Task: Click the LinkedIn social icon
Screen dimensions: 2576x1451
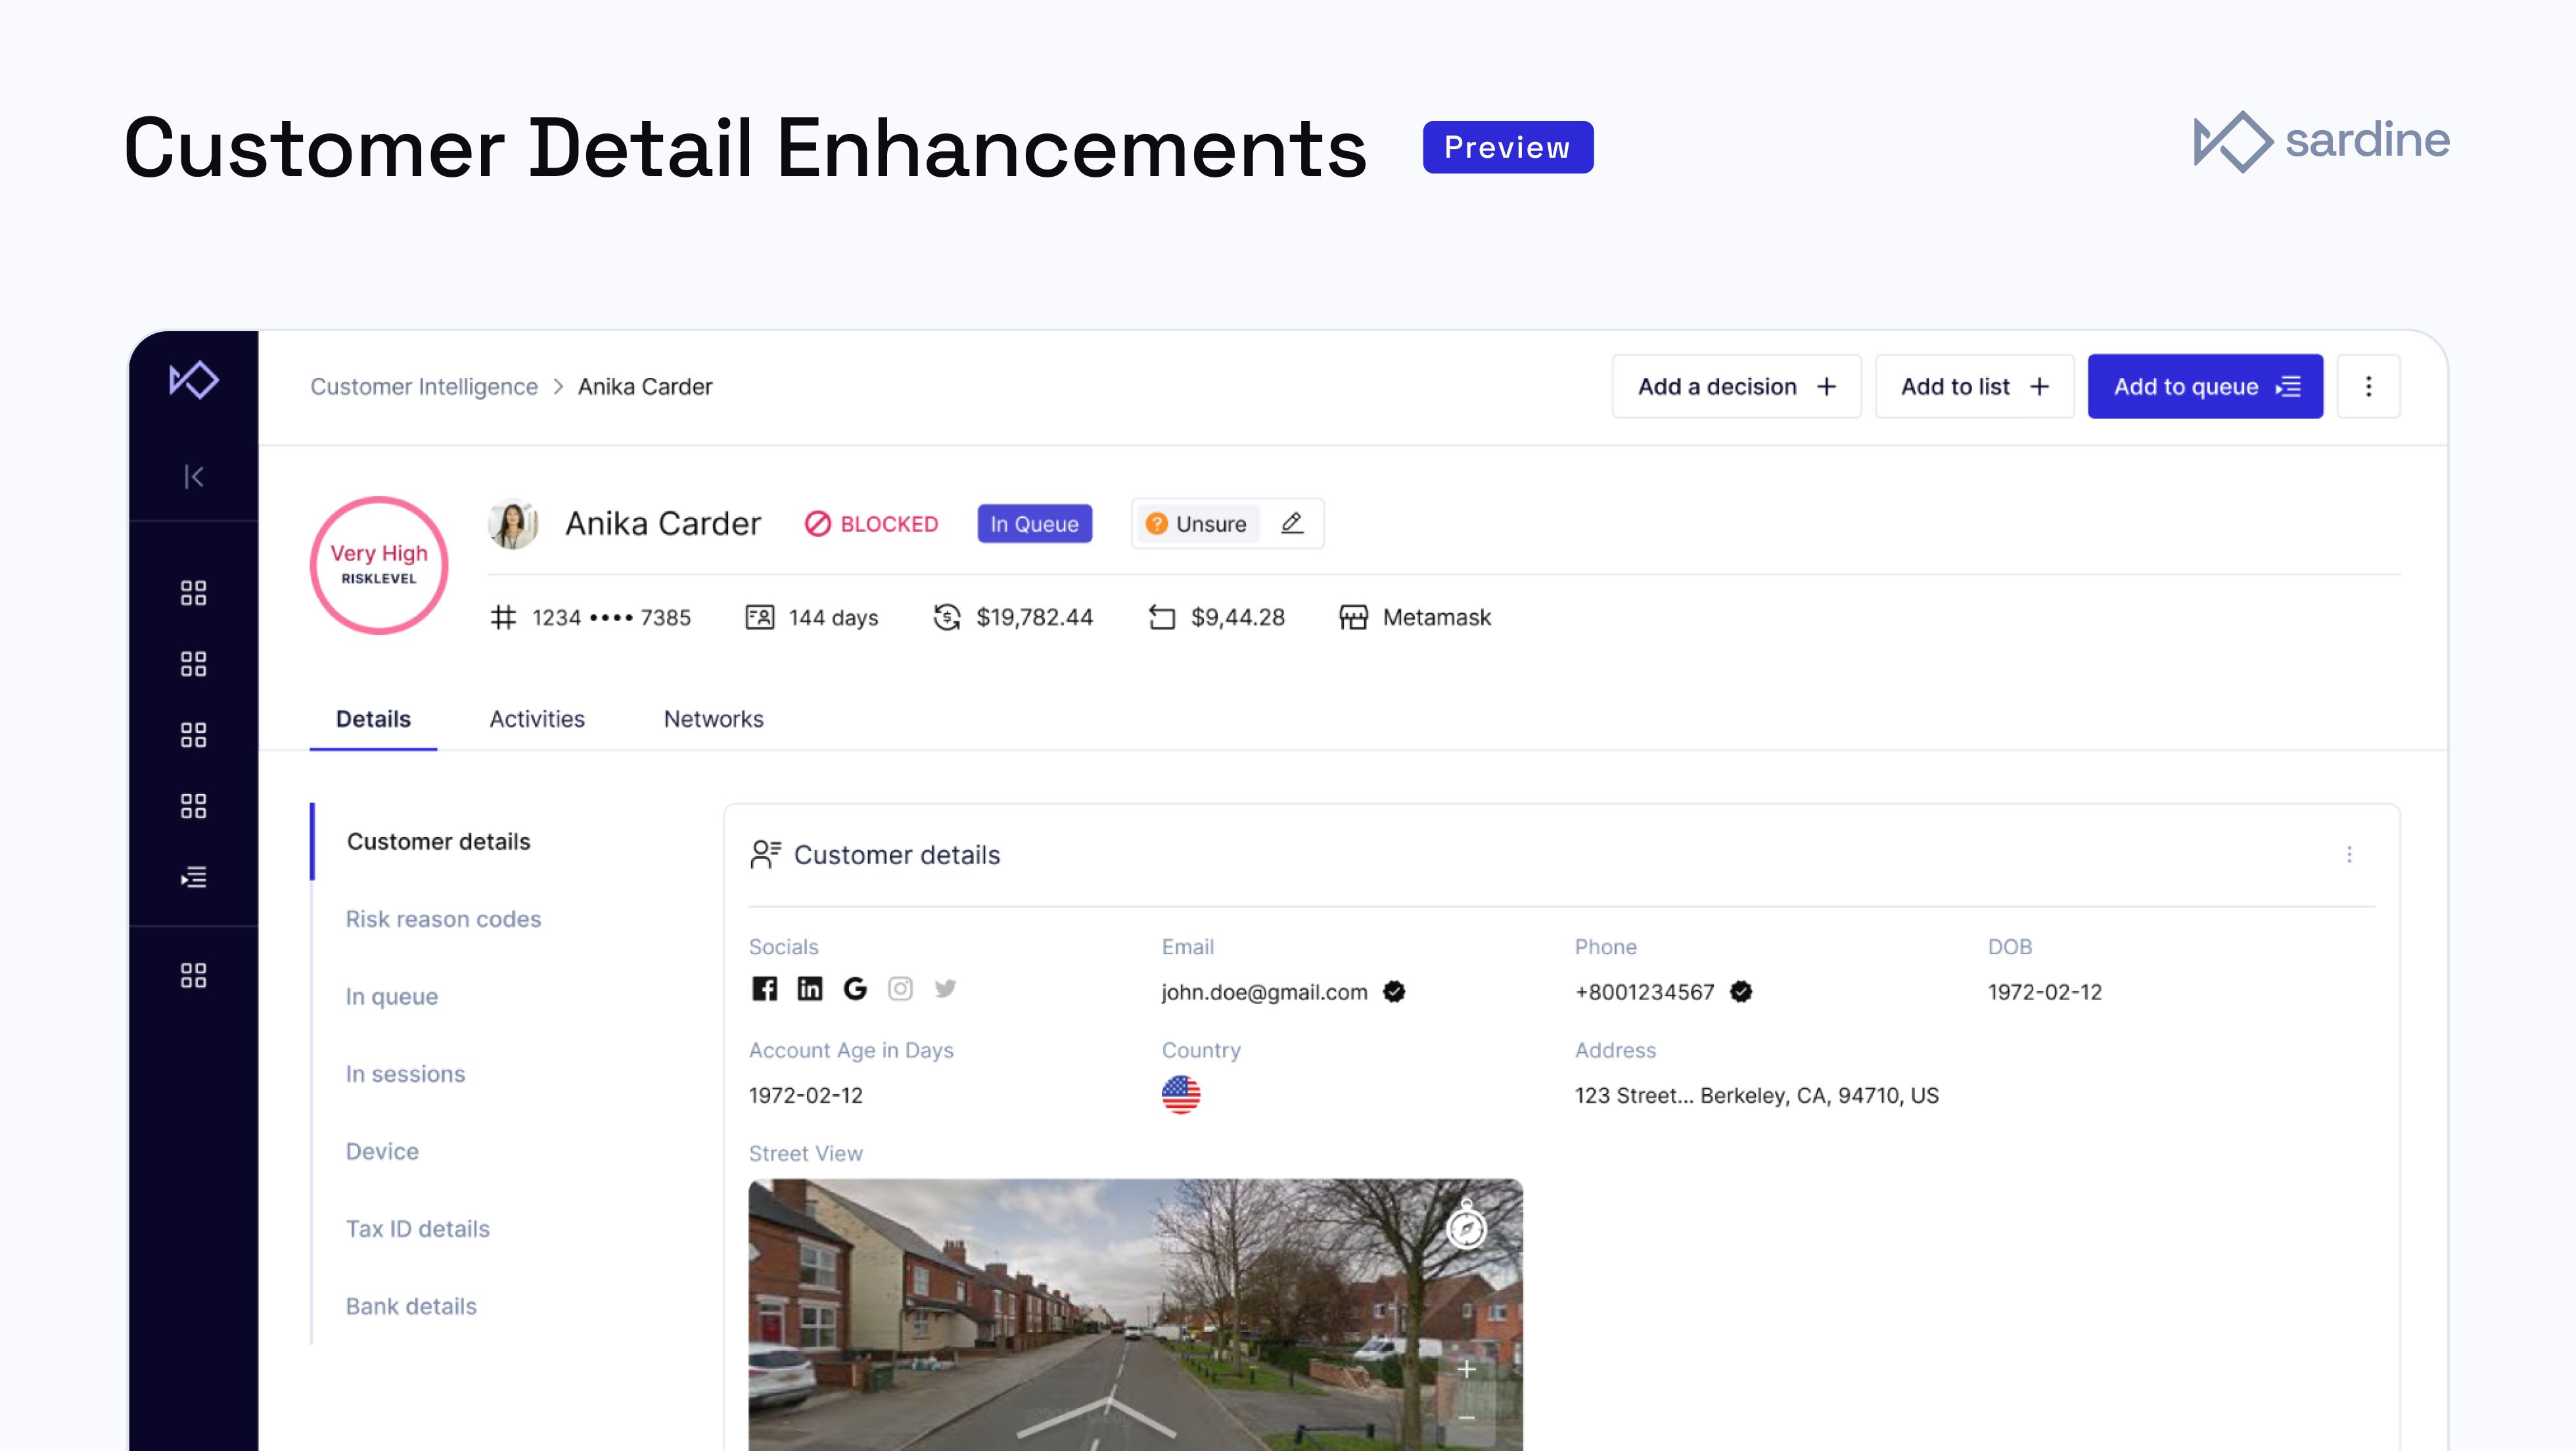Action: [x=809, y=989]
